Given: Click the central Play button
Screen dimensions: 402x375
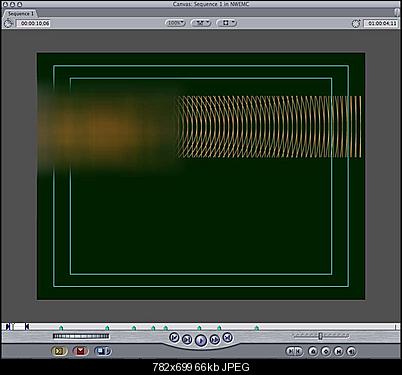Looking at the screenshot, I should [201, 341].
